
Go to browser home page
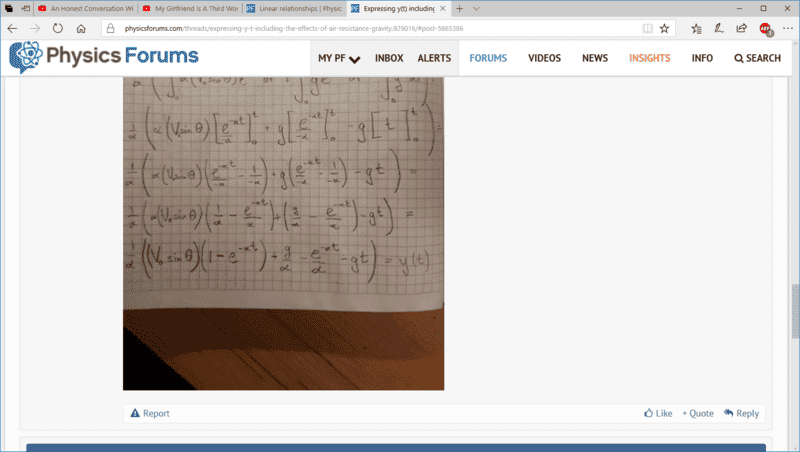[x=81, y=28]
